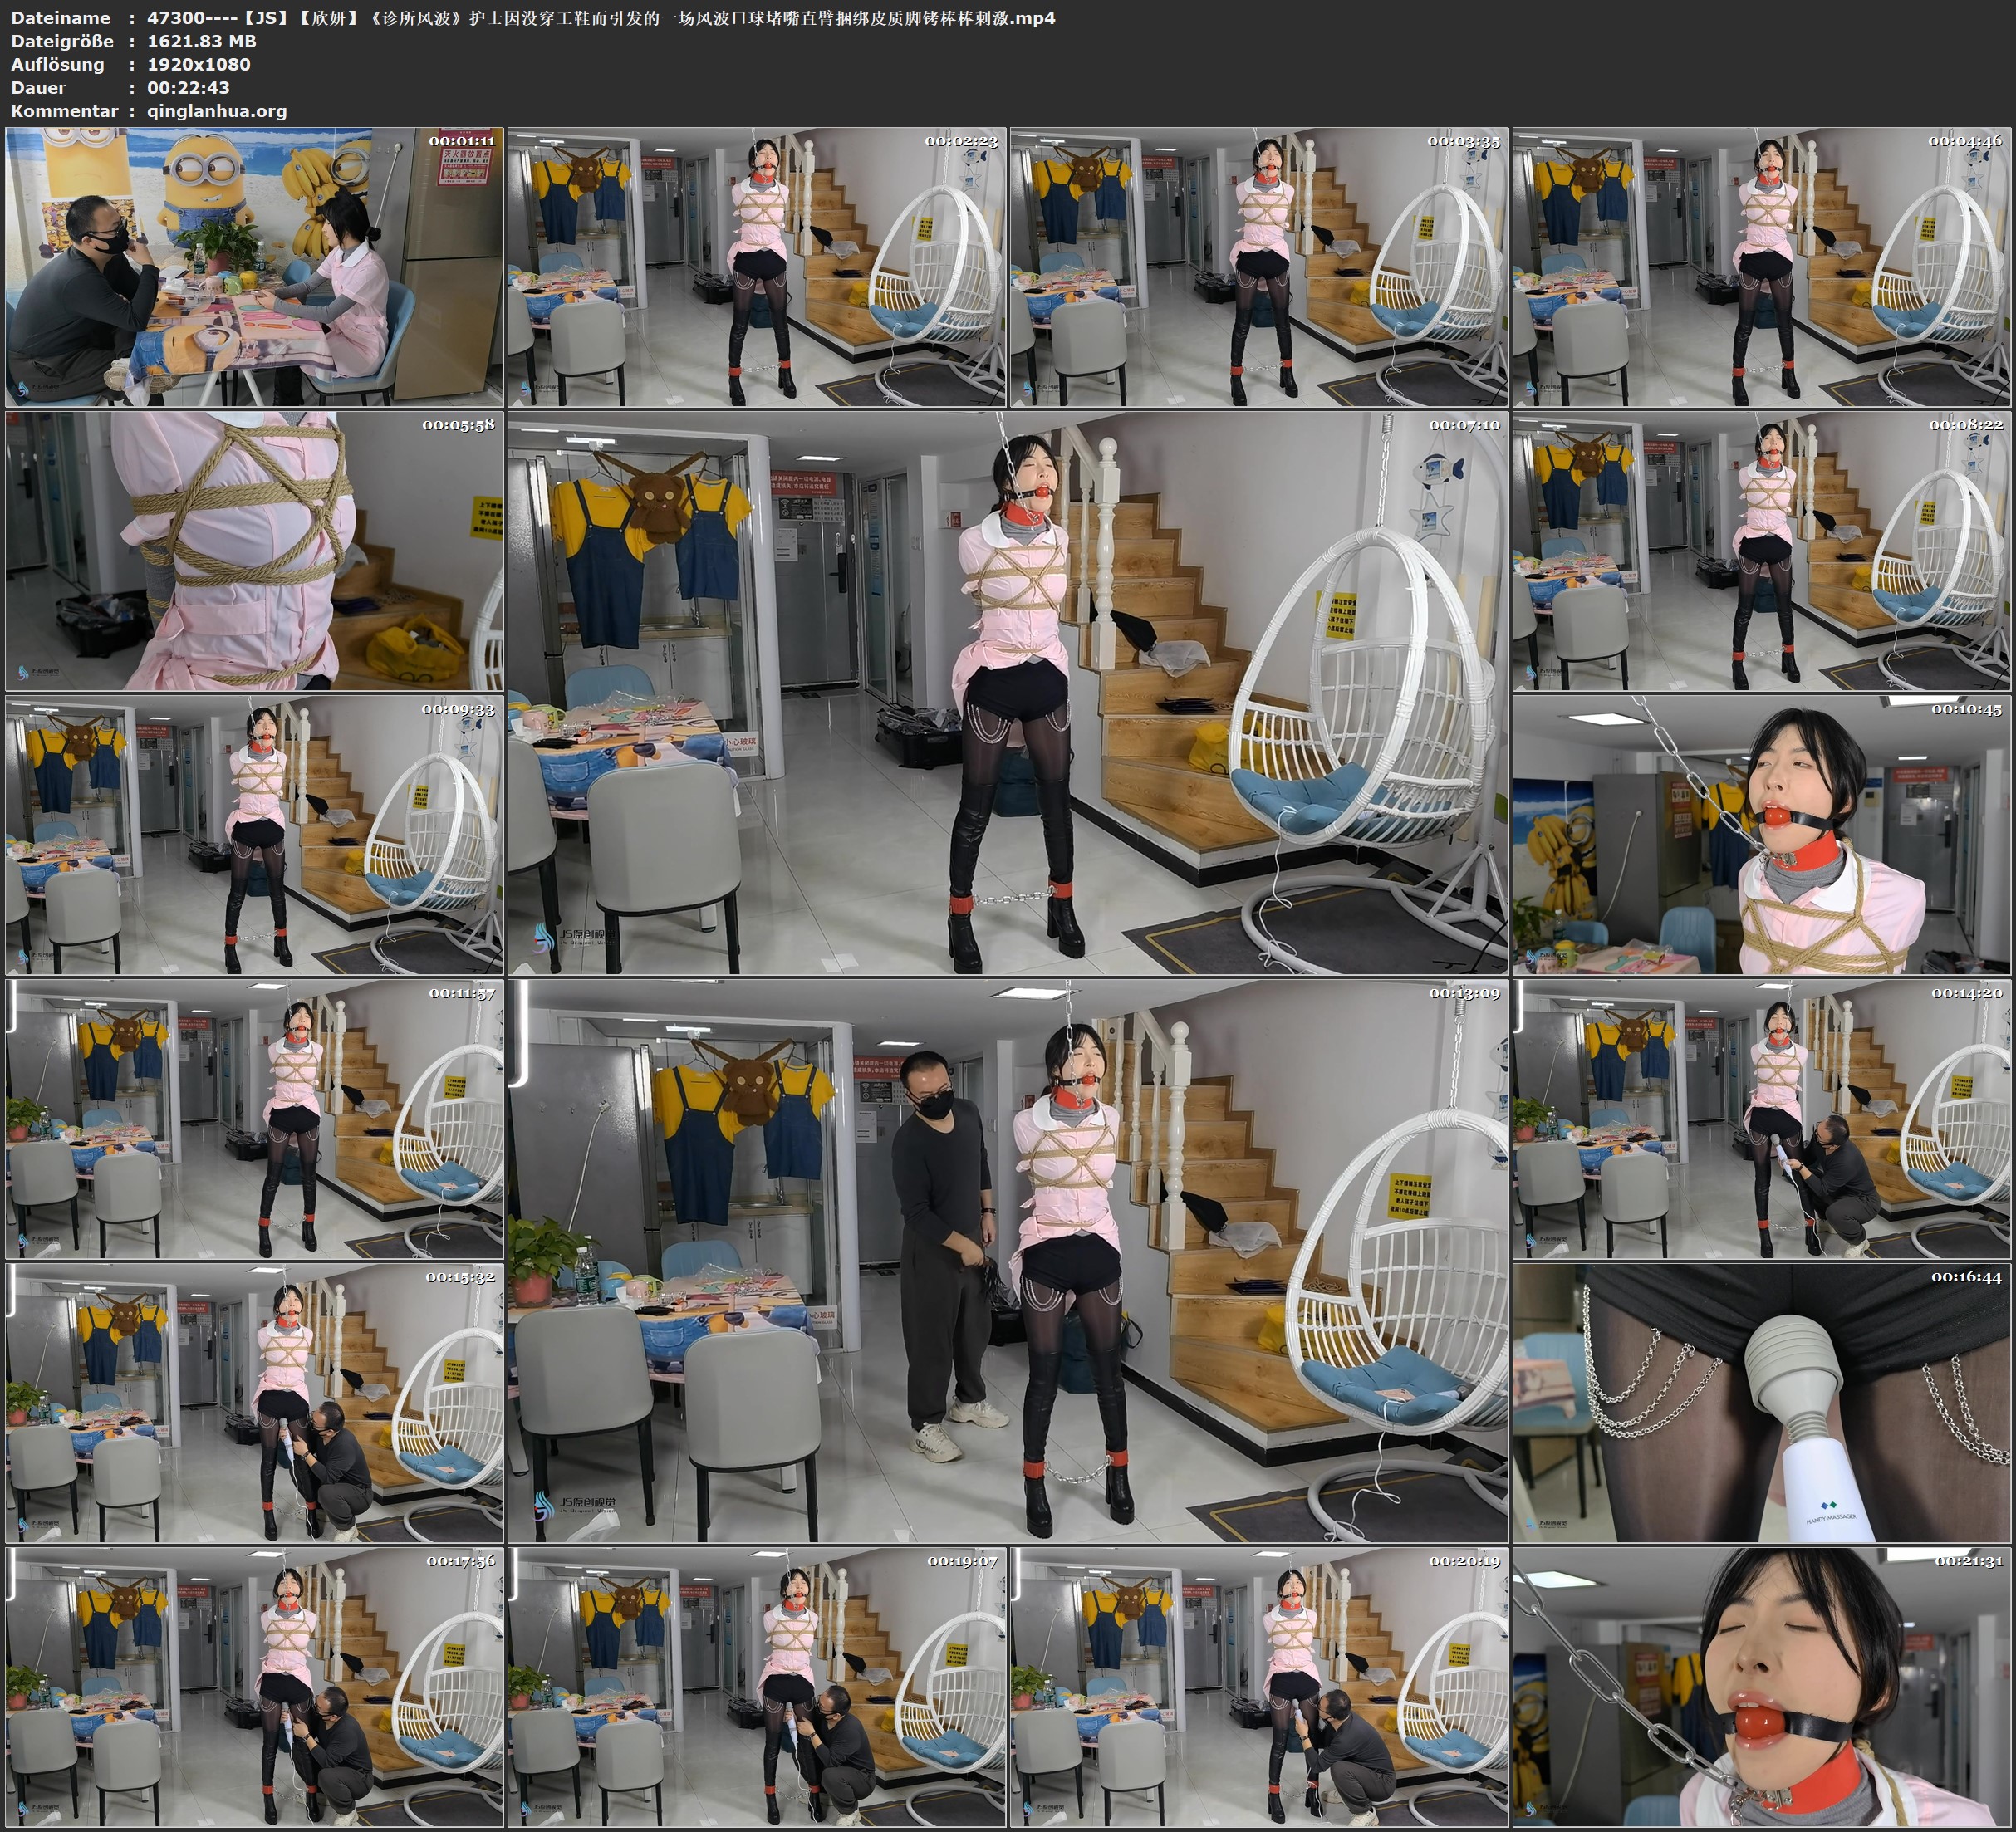Viewport: 2016px width, 1832px height.
Task: Open the close-up thumbnail at 00:05:58
Action: 254,551
